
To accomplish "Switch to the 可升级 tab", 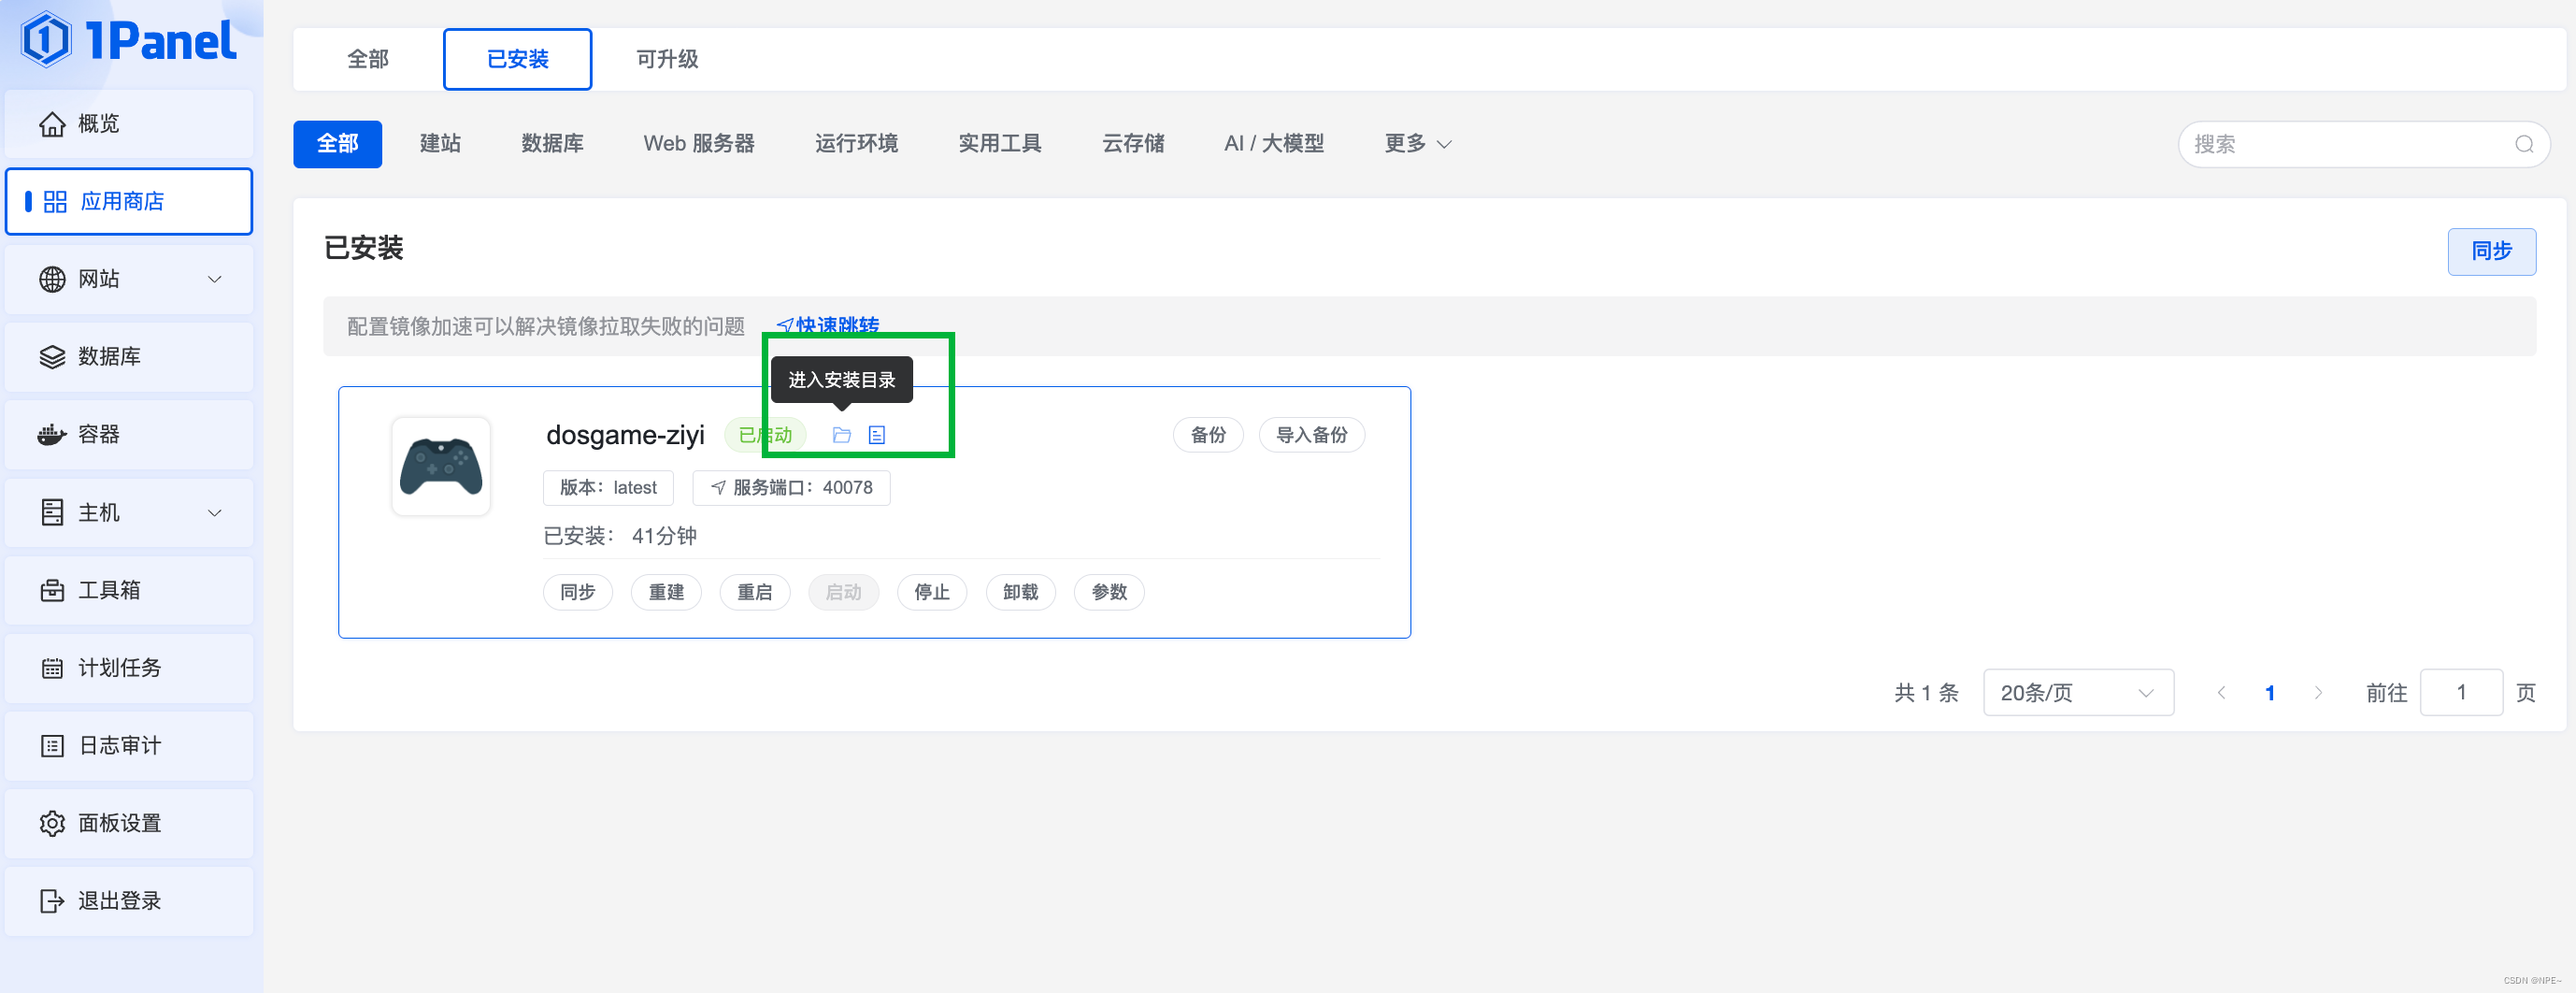I will [x=667, y=59].
